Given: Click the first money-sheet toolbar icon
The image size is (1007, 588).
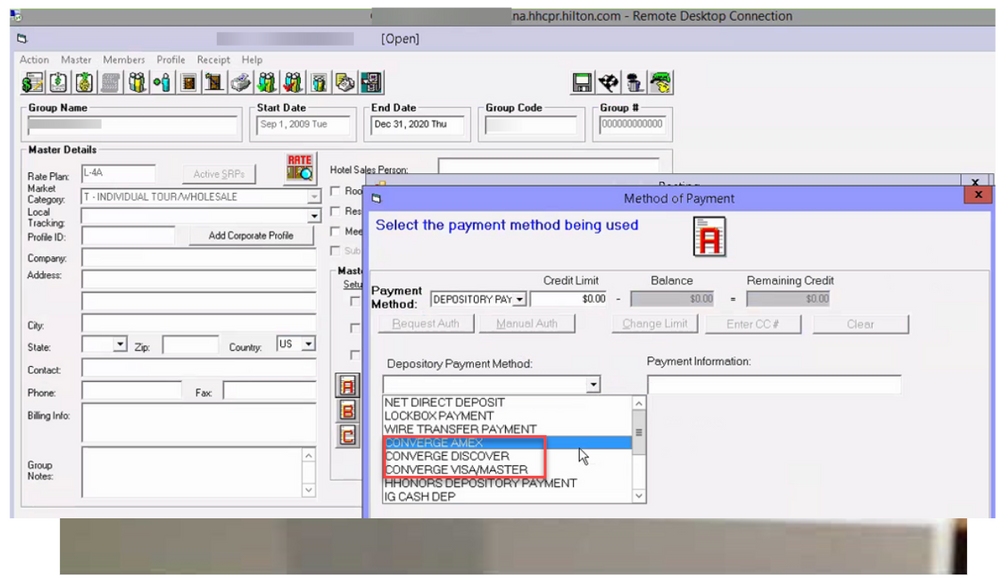Looking at the screenshot, I should (x=31, y=83).
